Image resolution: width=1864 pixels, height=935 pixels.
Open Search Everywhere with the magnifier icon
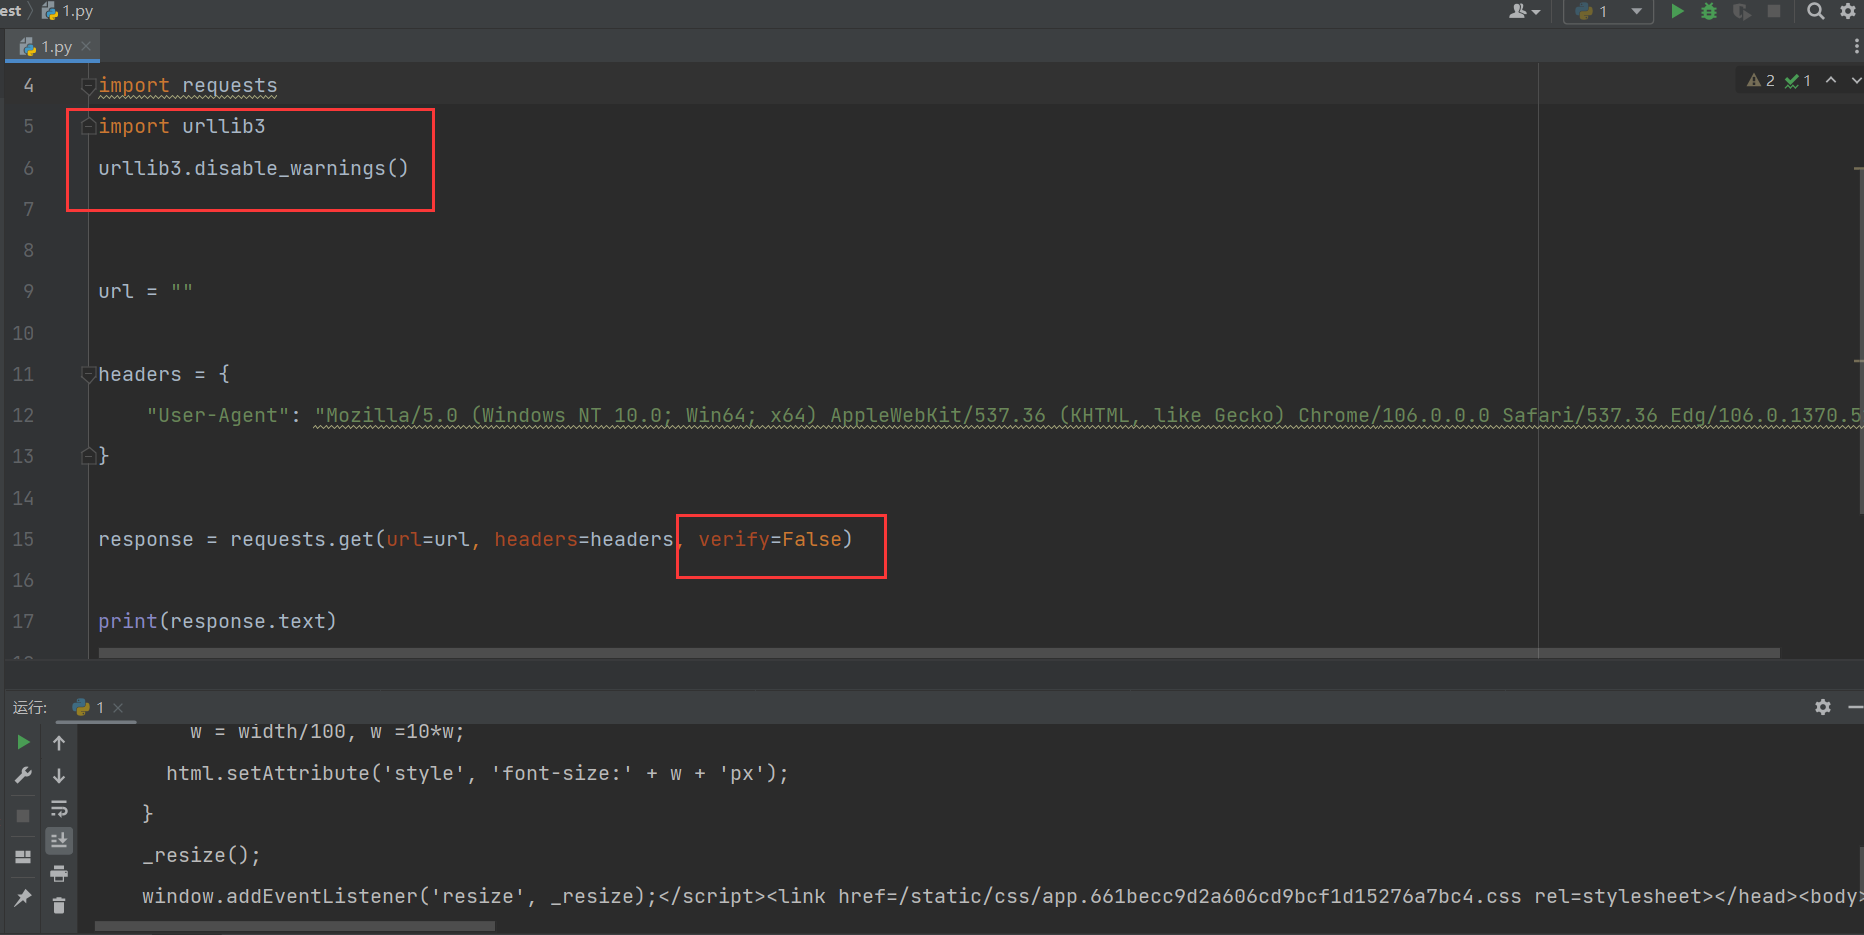[1815, 11]
